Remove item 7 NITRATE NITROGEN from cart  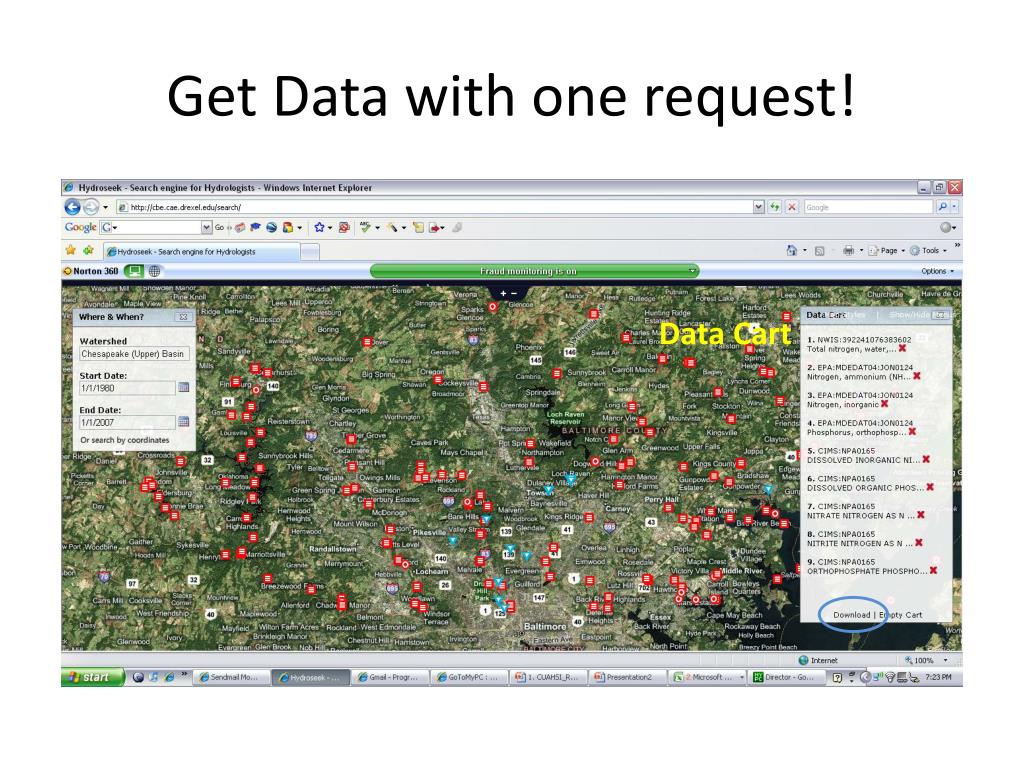921,515
